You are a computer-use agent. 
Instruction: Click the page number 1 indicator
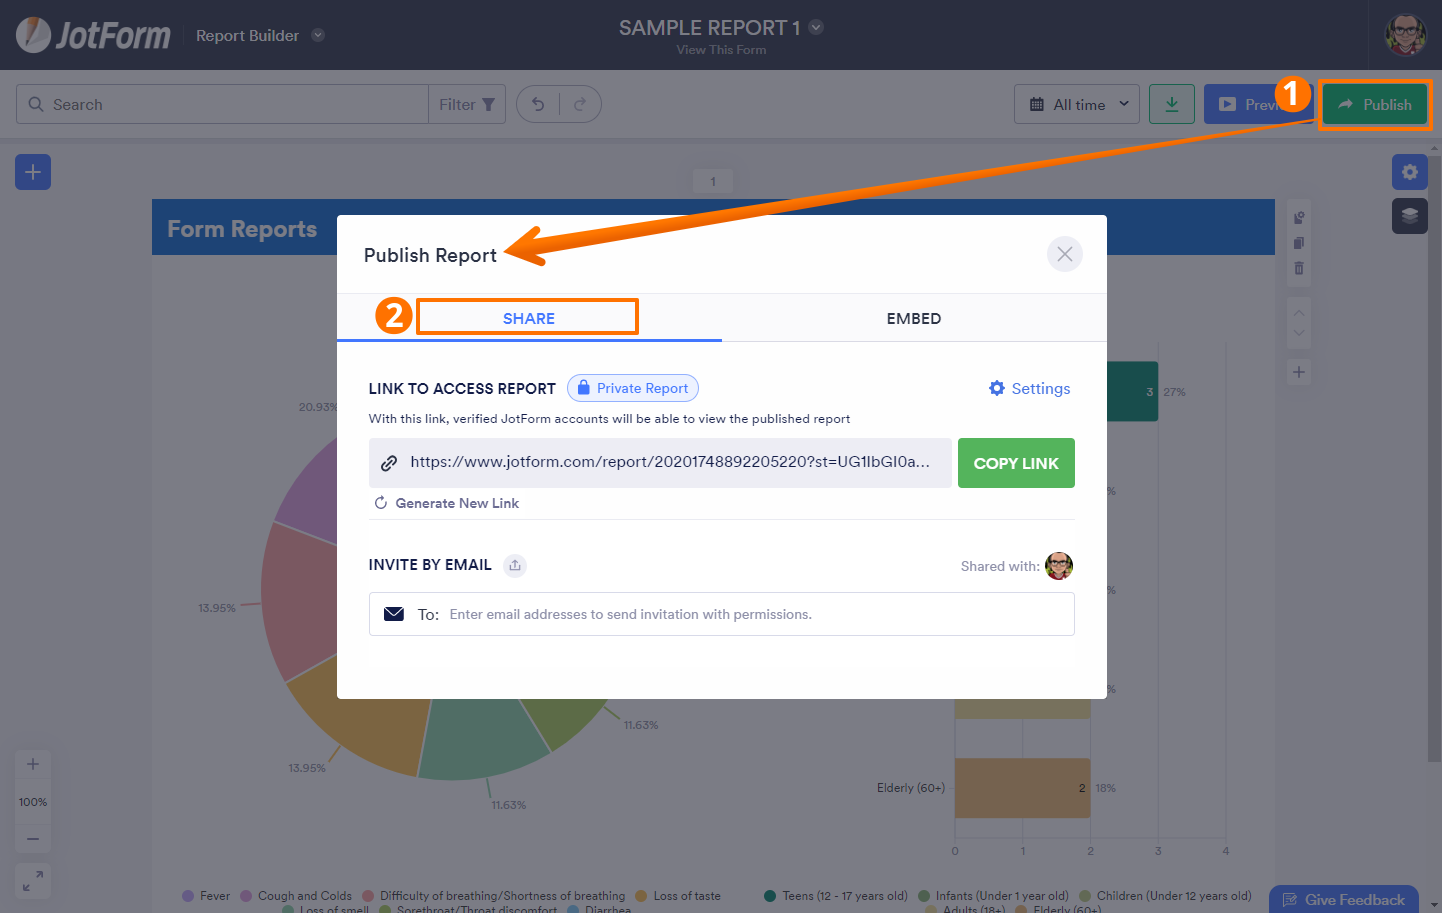coord(713,181)
